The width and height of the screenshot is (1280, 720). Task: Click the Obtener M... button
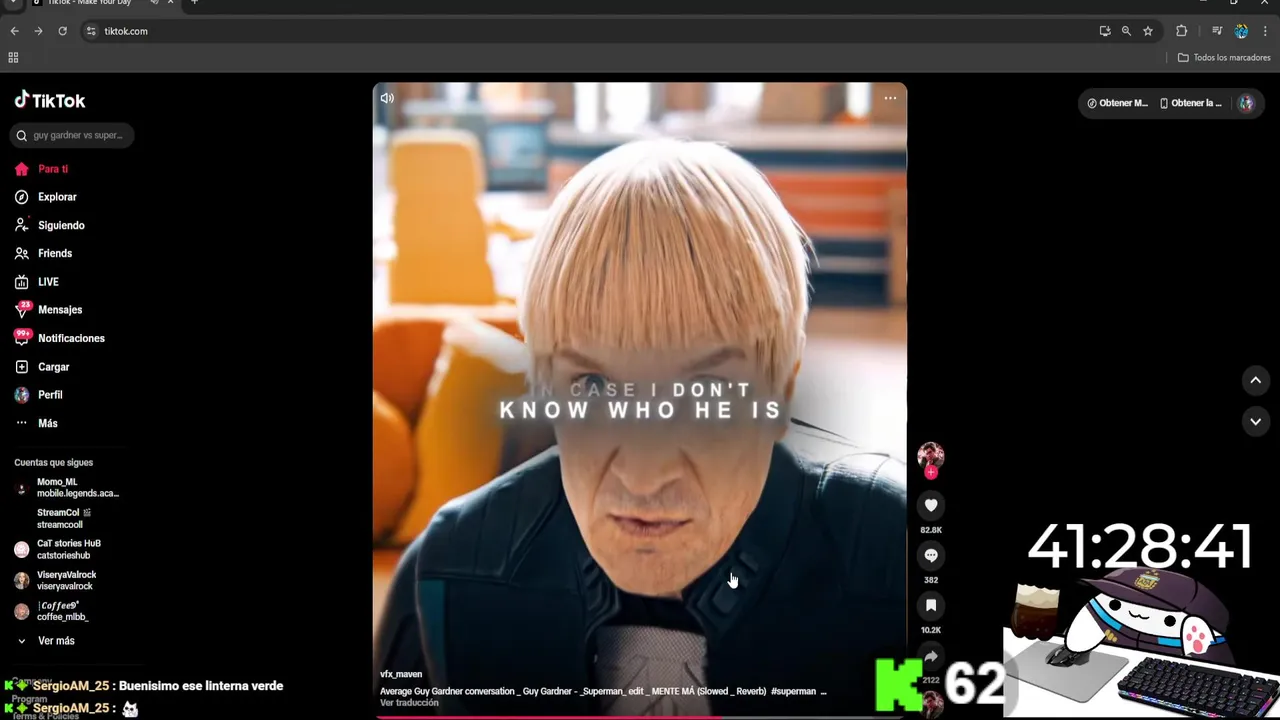coord(1117,103)
